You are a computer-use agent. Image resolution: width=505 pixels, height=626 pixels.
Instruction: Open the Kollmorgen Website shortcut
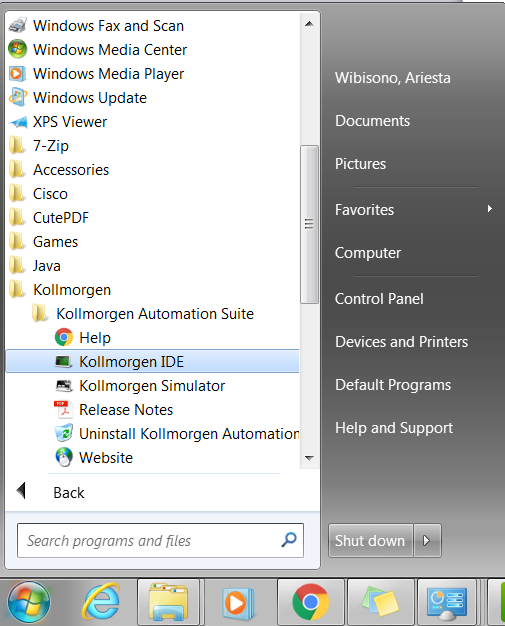pos(152,458)
